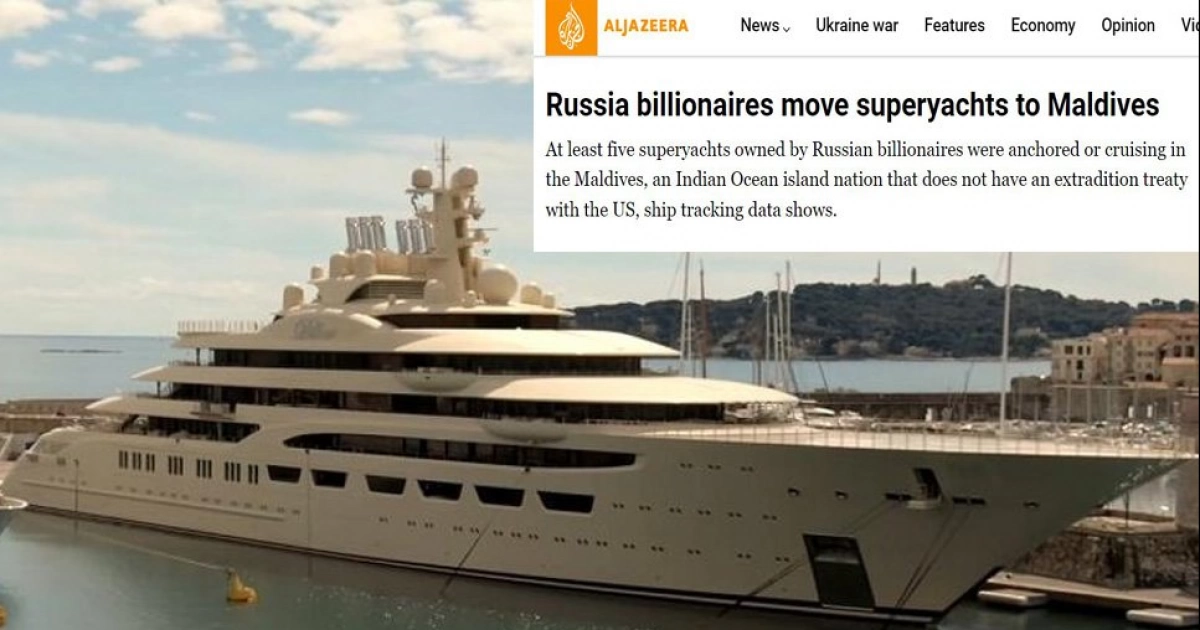Click the yacht name lettering on upper deck

(315, 328)
